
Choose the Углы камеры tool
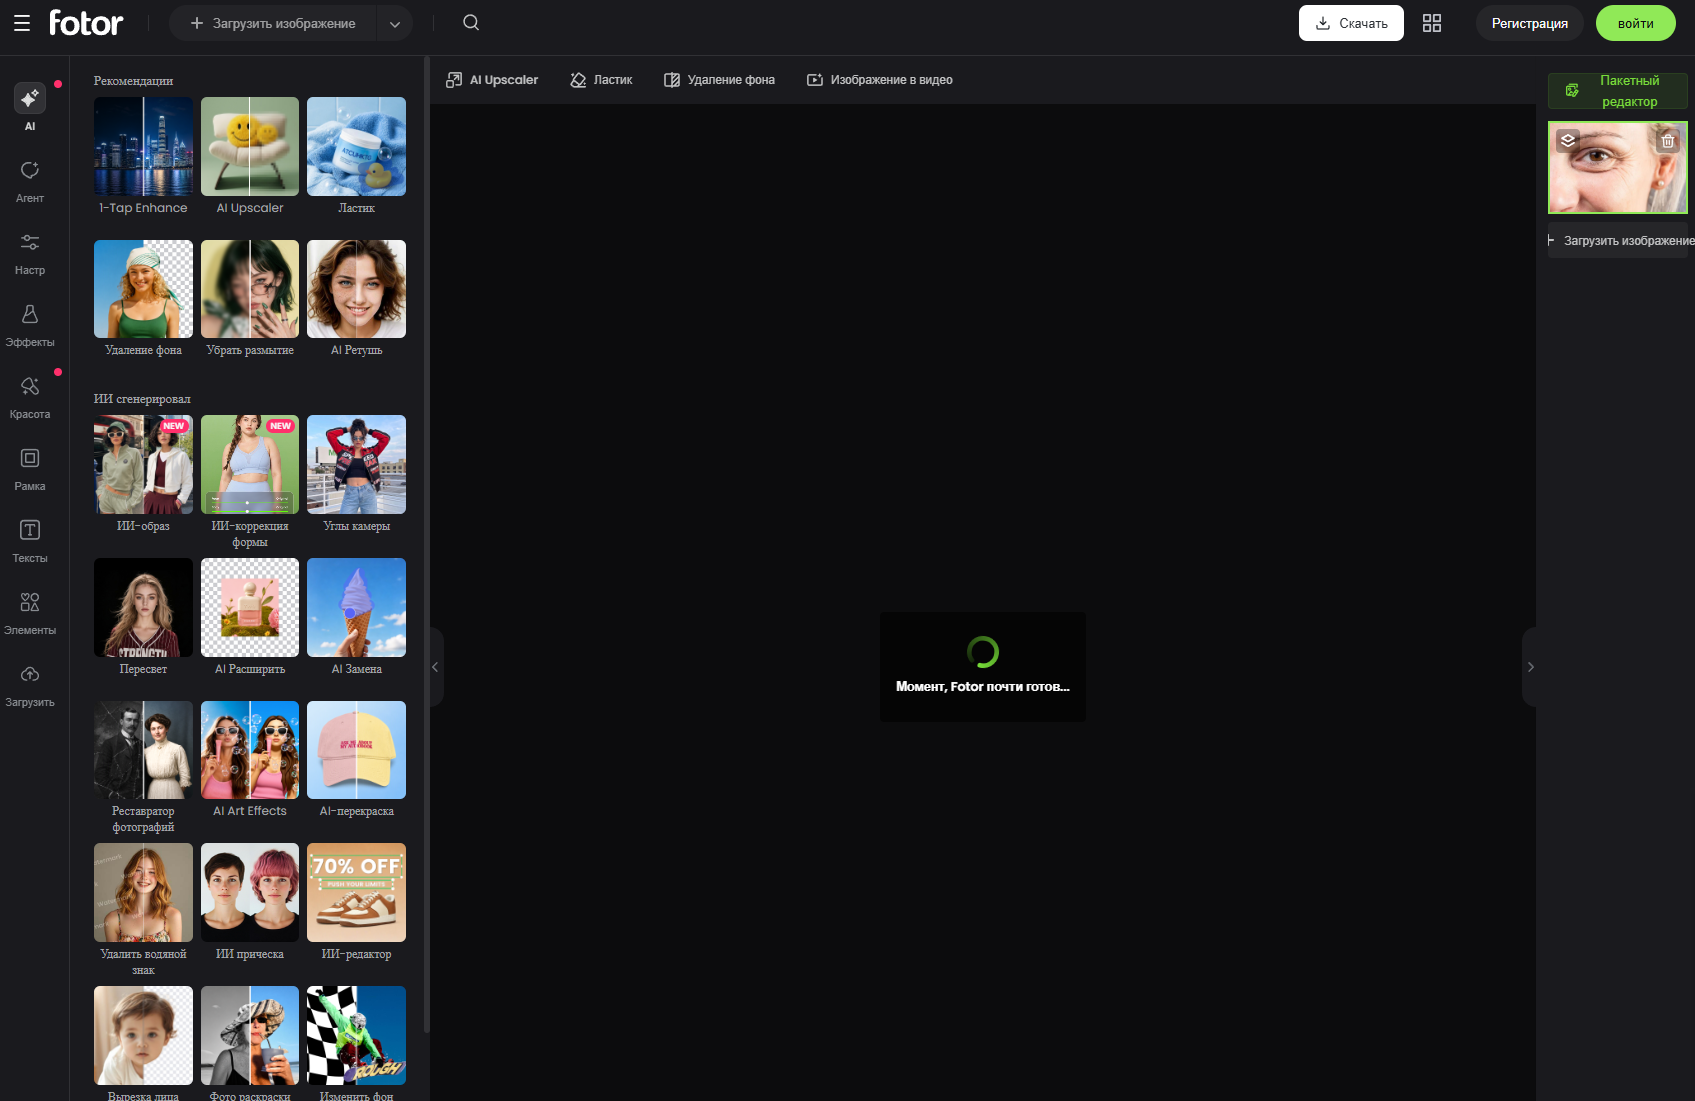[x=356, y=474]
